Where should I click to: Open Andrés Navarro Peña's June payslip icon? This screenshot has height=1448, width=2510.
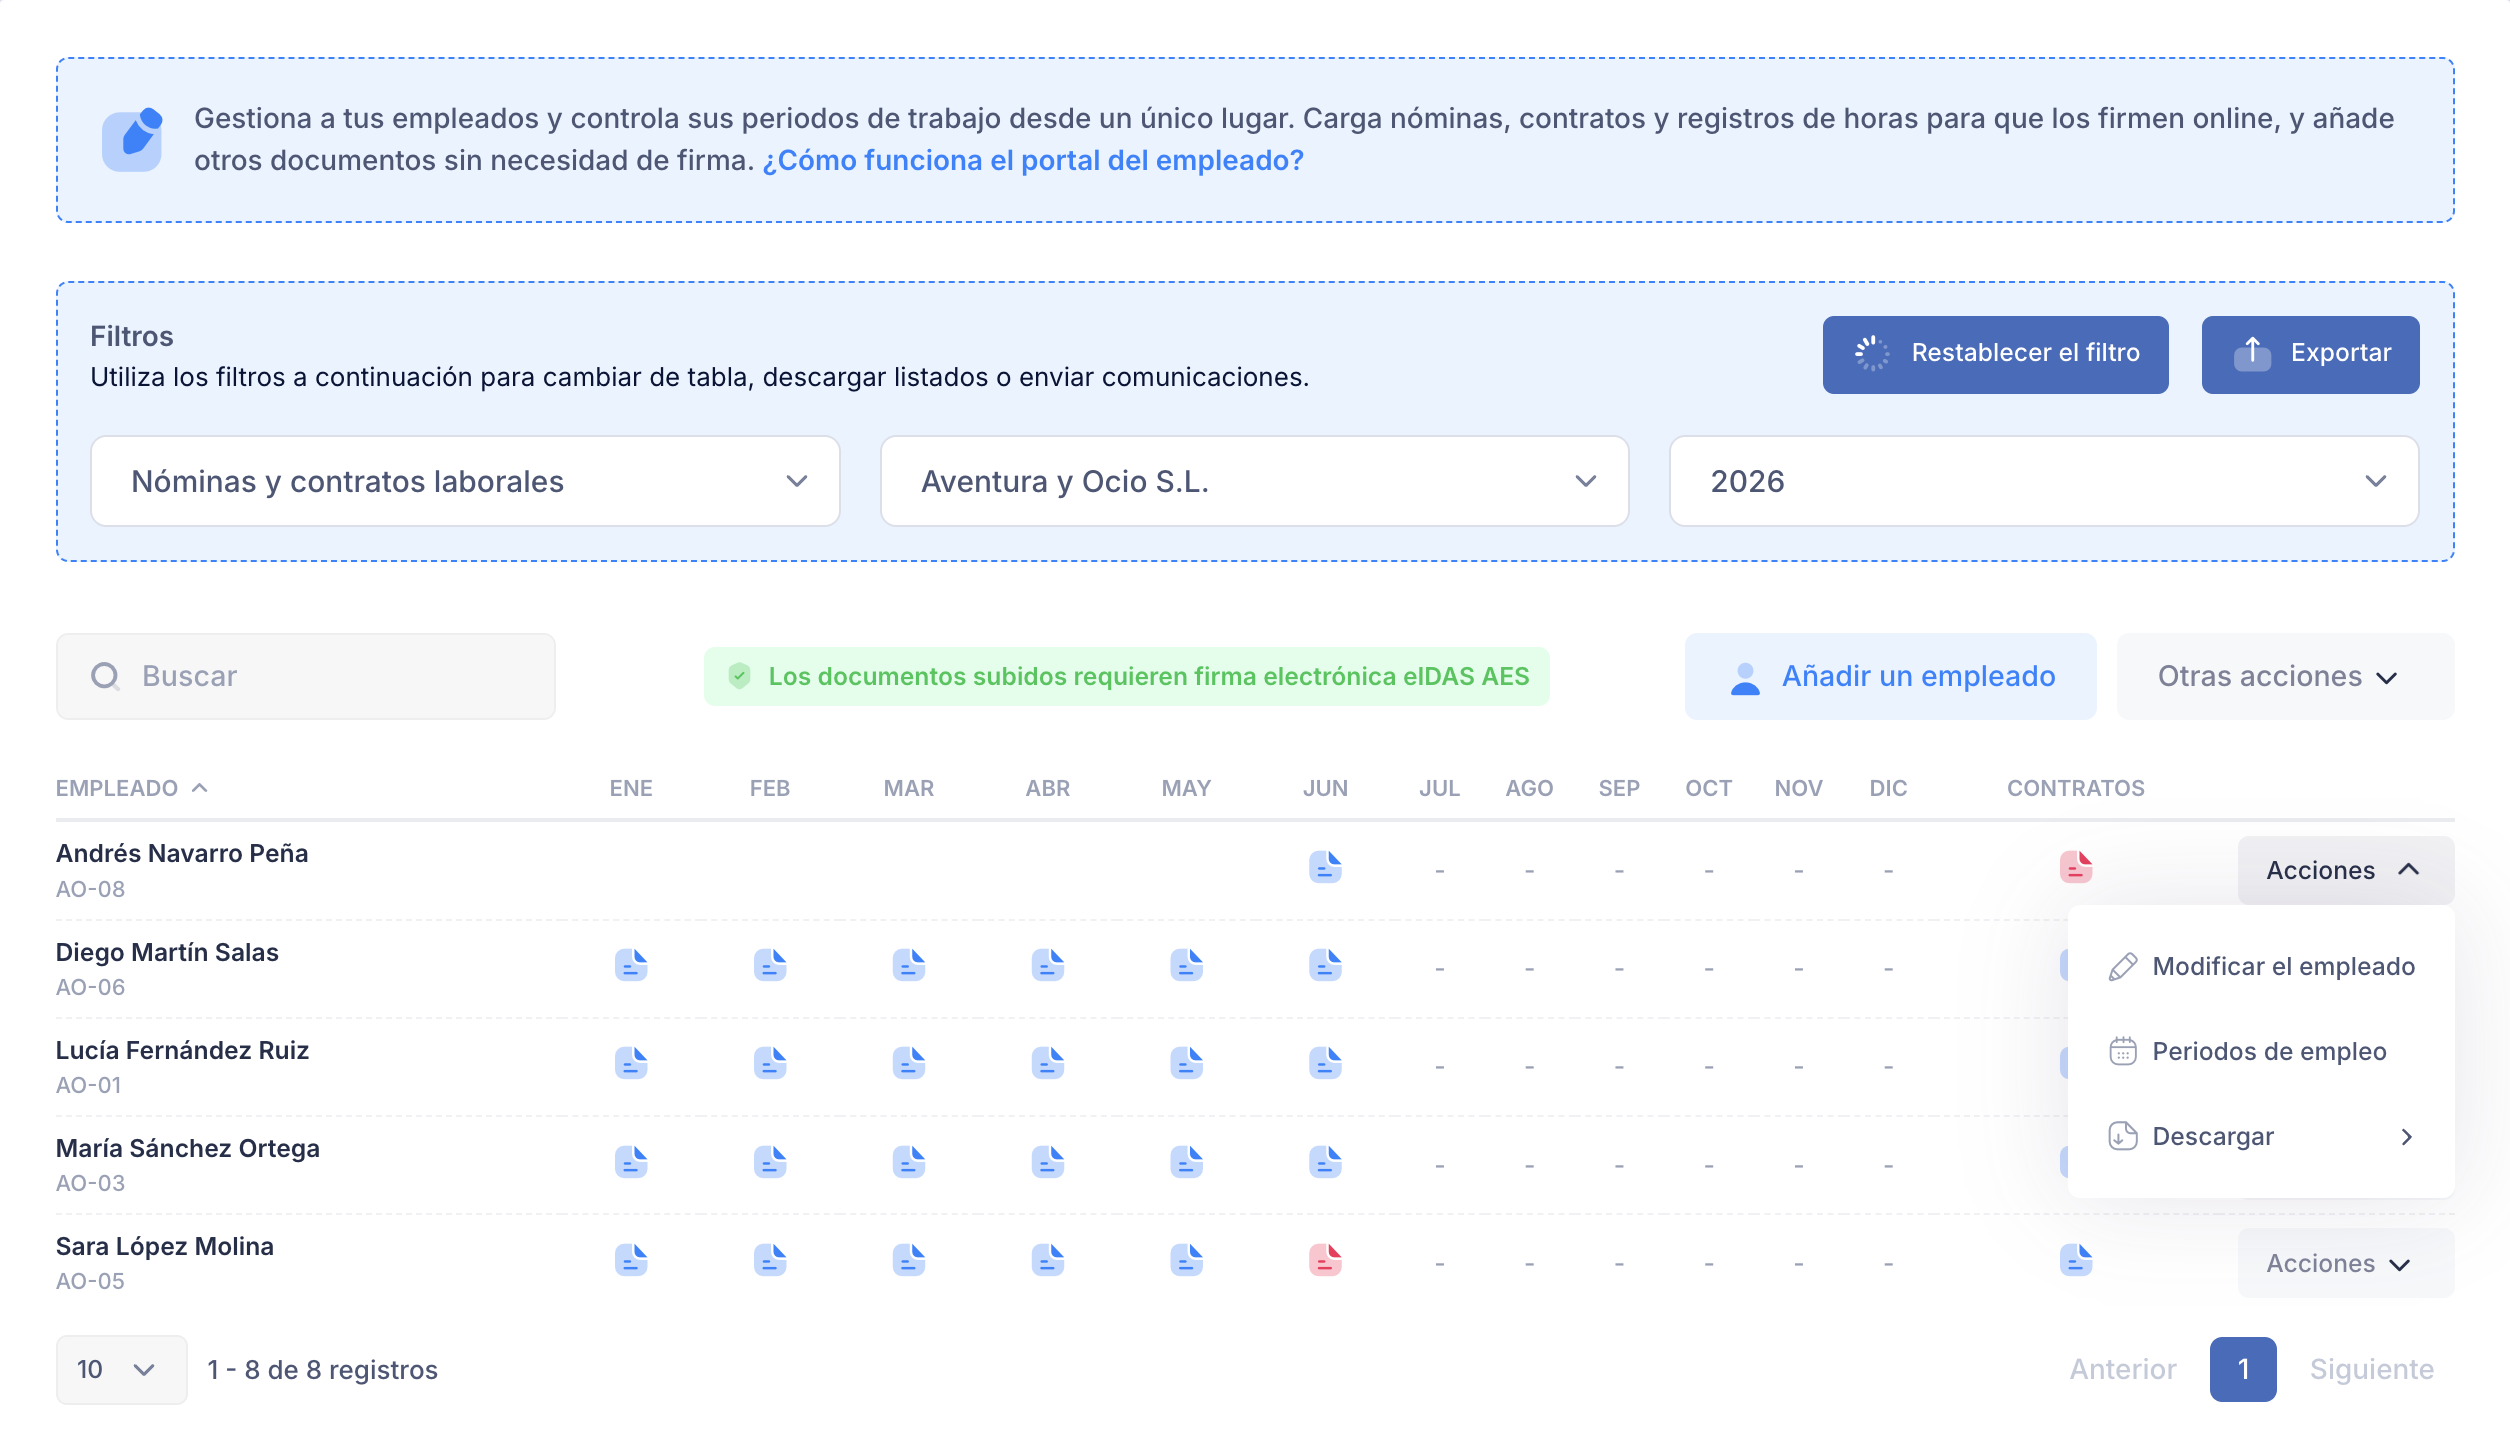pos(1325,866)
